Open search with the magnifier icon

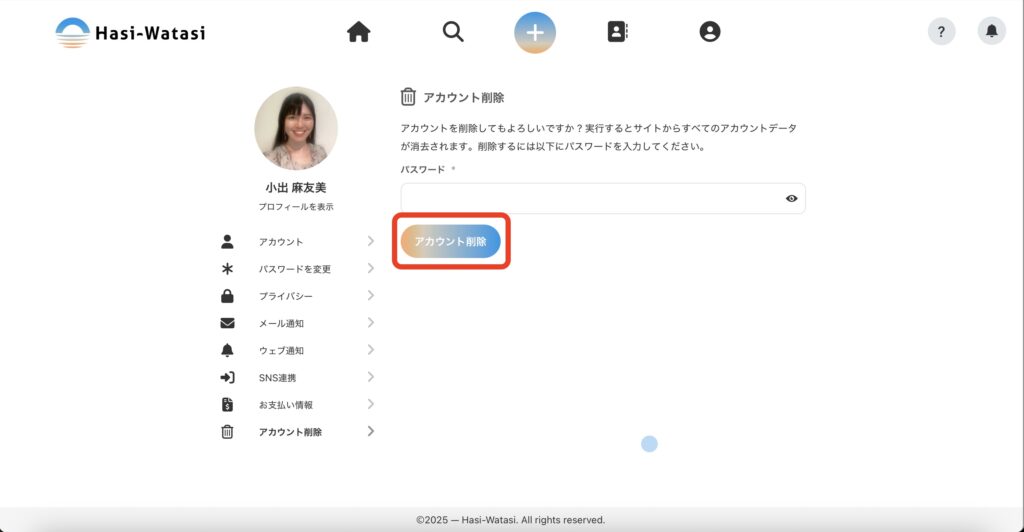[x=453, y=31]
